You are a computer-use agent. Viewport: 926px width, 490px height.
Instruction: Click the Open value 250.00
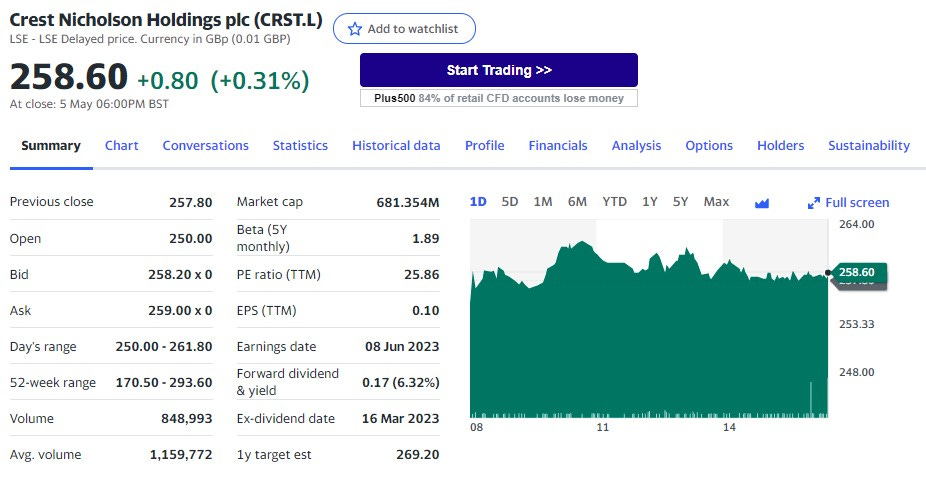click(x=191, y=239)
